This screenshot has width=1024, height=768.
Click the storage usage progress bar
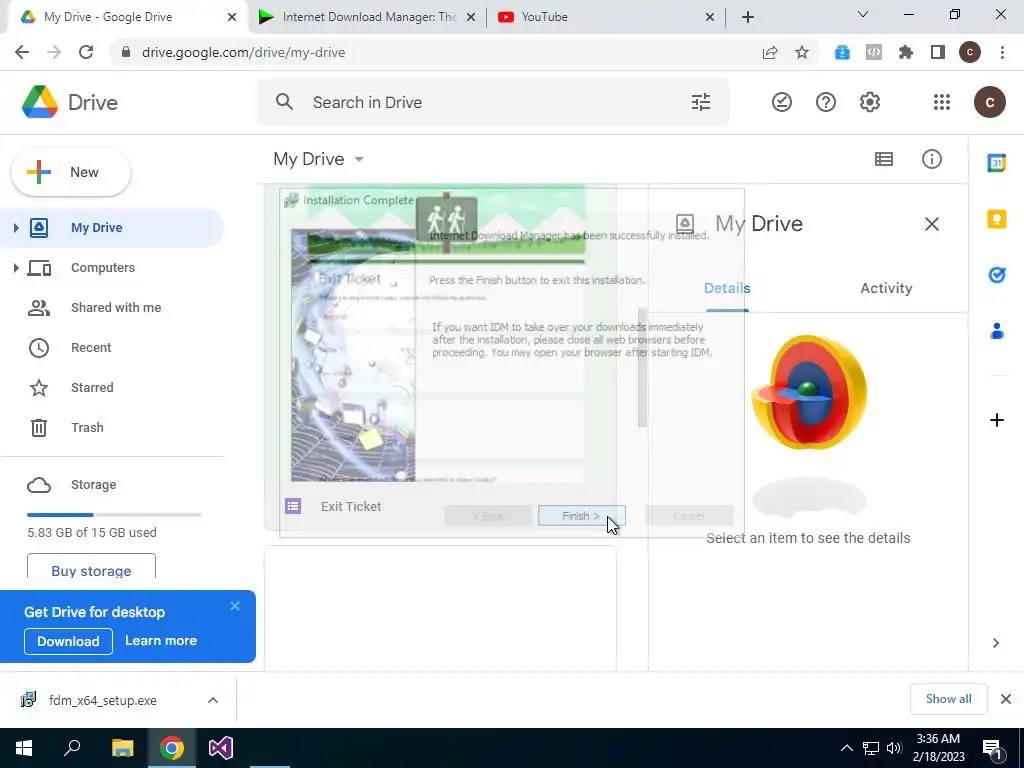pos(114,515)
